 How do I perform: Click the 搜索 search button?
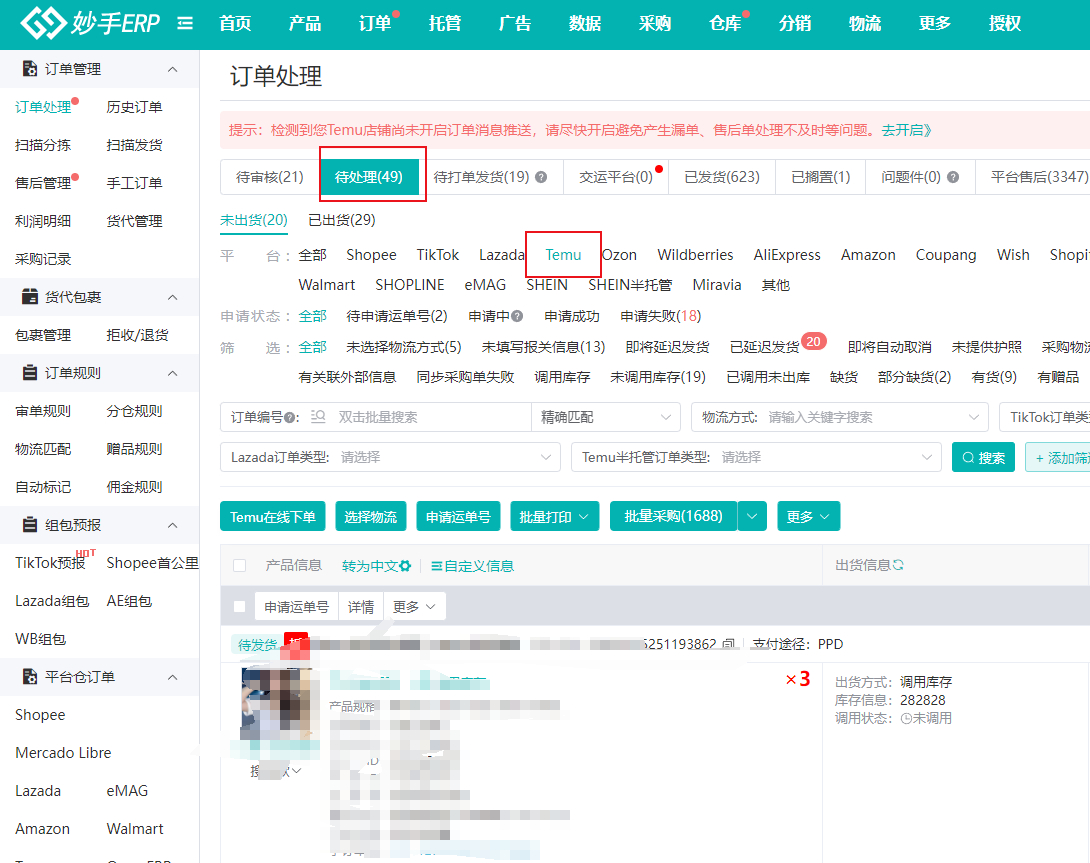(983, 457)
